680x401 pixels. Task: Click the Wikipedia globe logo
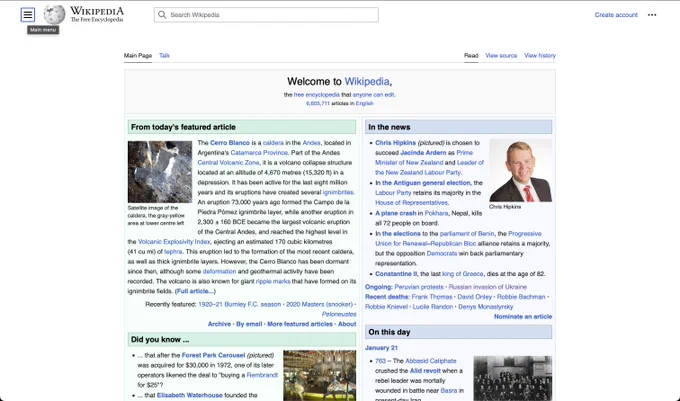coord(54,15)
